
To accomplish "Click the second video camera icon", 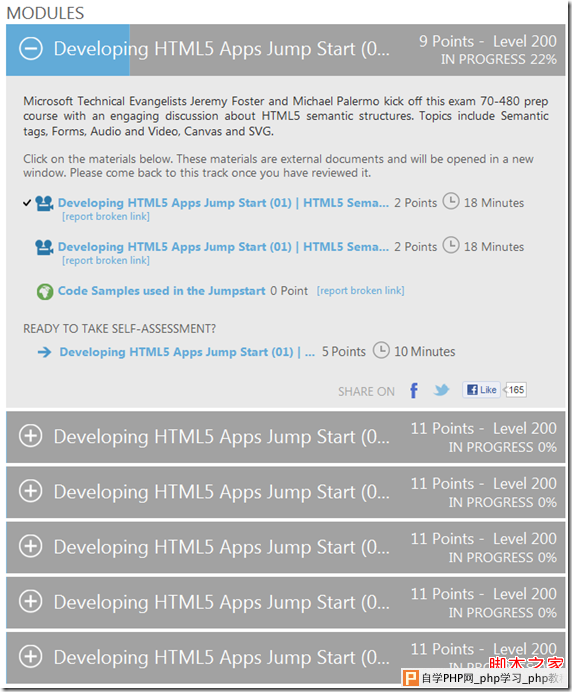I will tap(44, 247).
